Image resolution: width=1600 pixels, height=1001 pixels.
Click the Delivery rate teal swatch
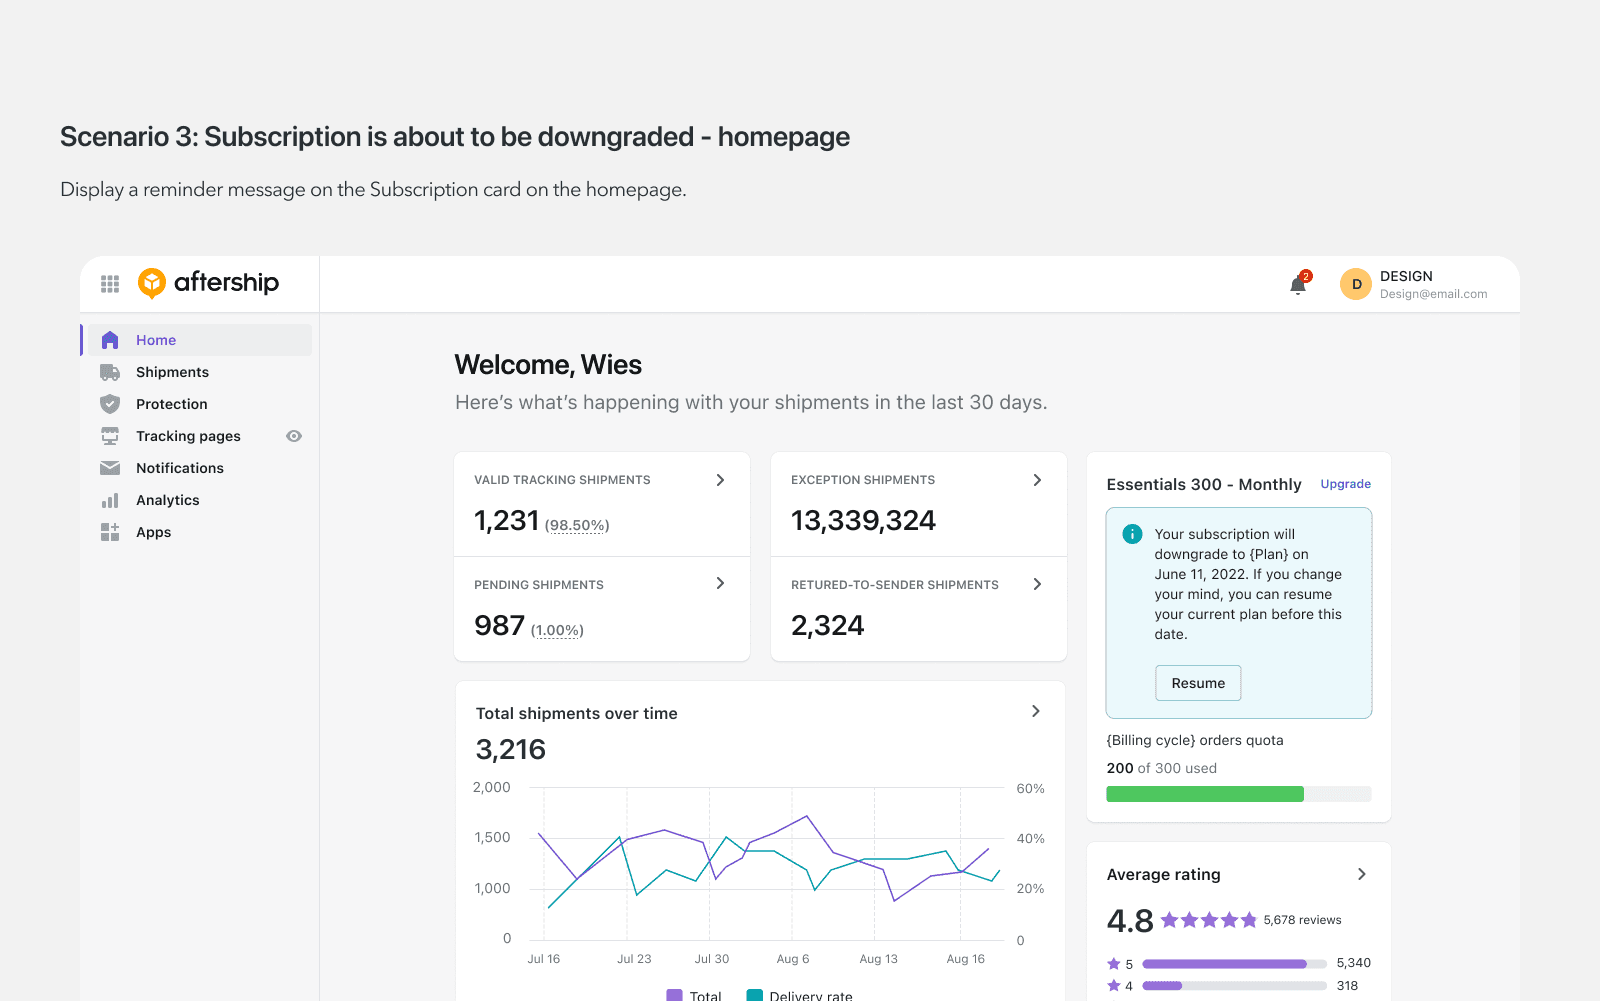(x=755, y=996)
